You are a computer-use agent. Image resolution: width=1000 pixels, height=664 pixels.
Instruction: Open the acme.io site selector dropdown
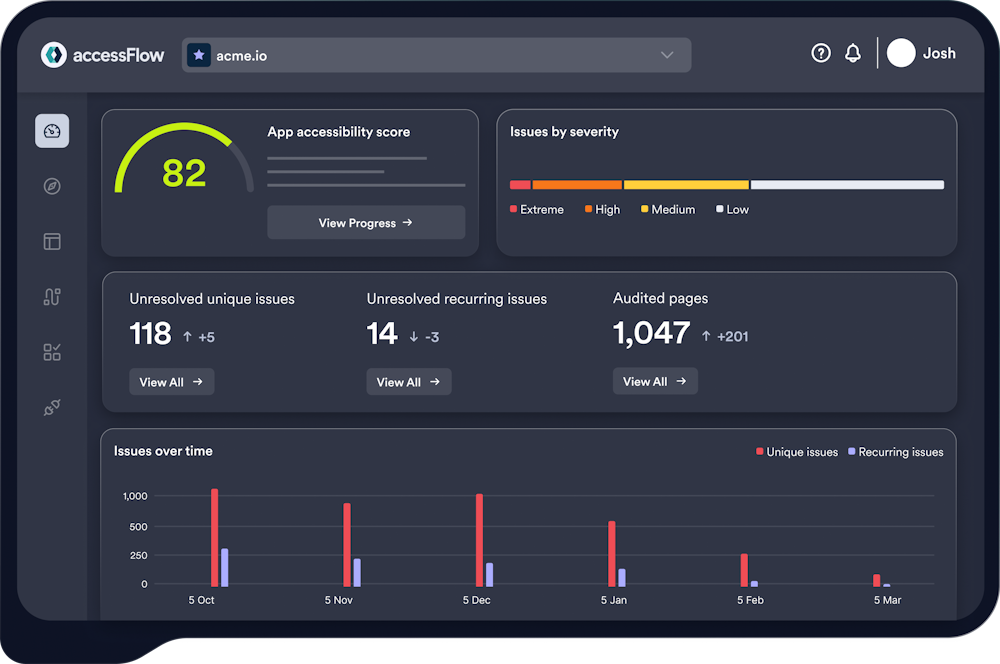point(666,55)
